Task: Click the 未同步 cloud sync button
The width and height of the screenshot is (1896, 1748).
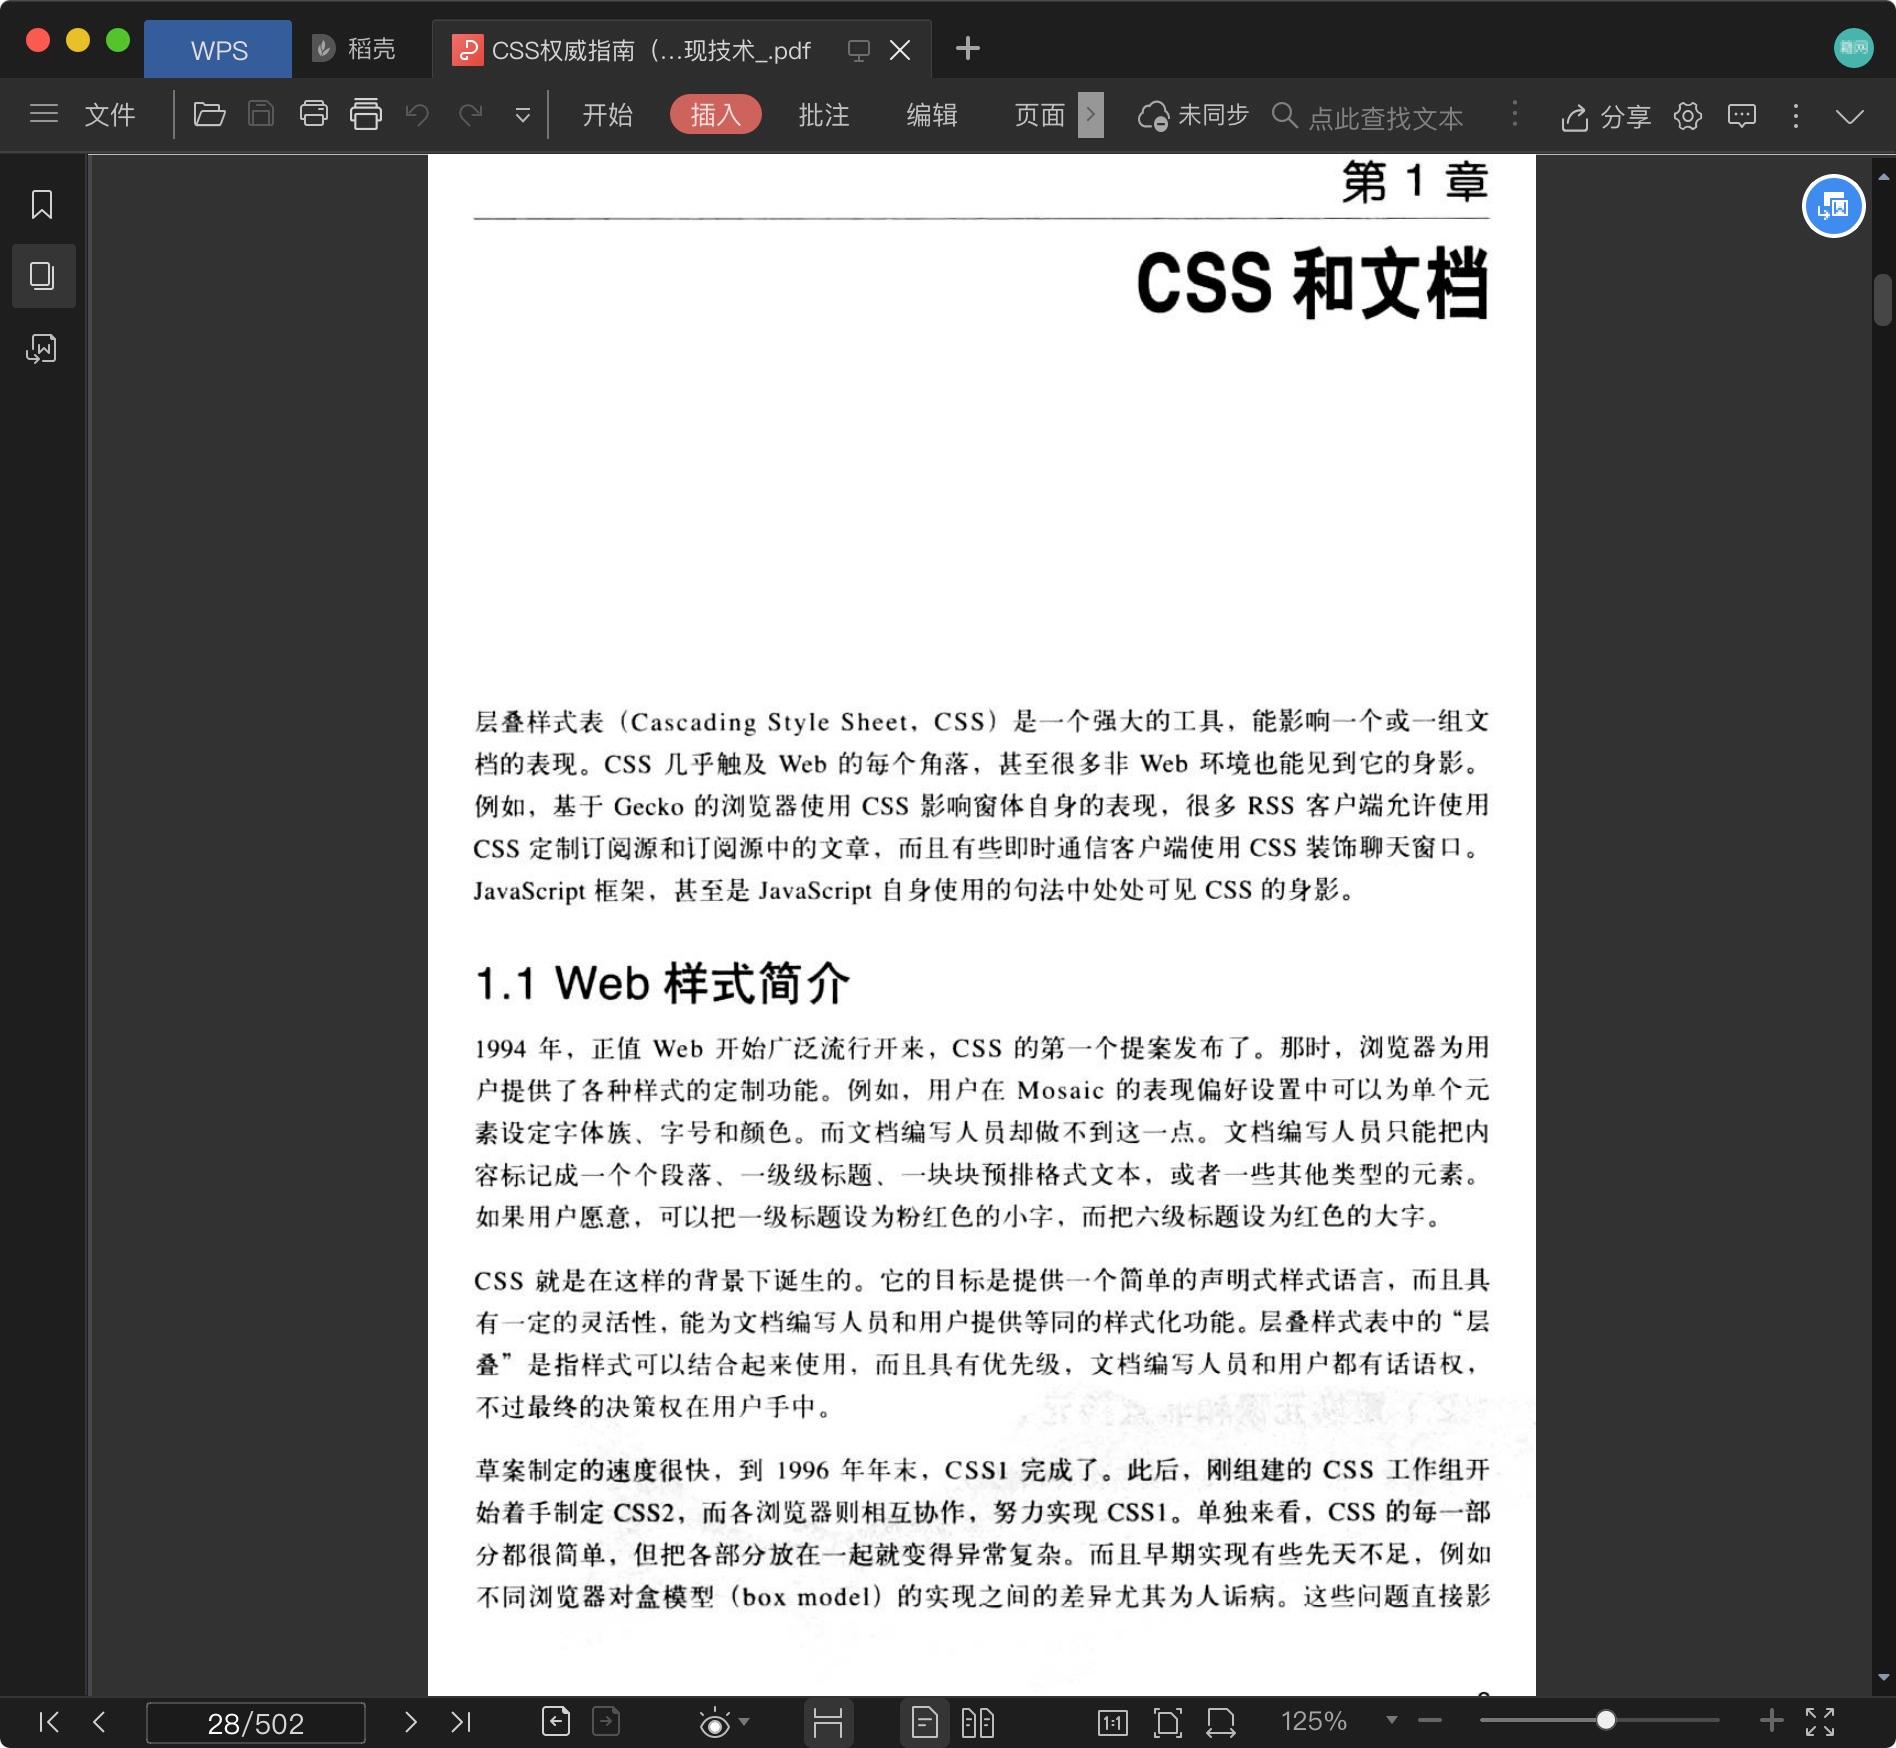Action: click(x=1193, y=116)
